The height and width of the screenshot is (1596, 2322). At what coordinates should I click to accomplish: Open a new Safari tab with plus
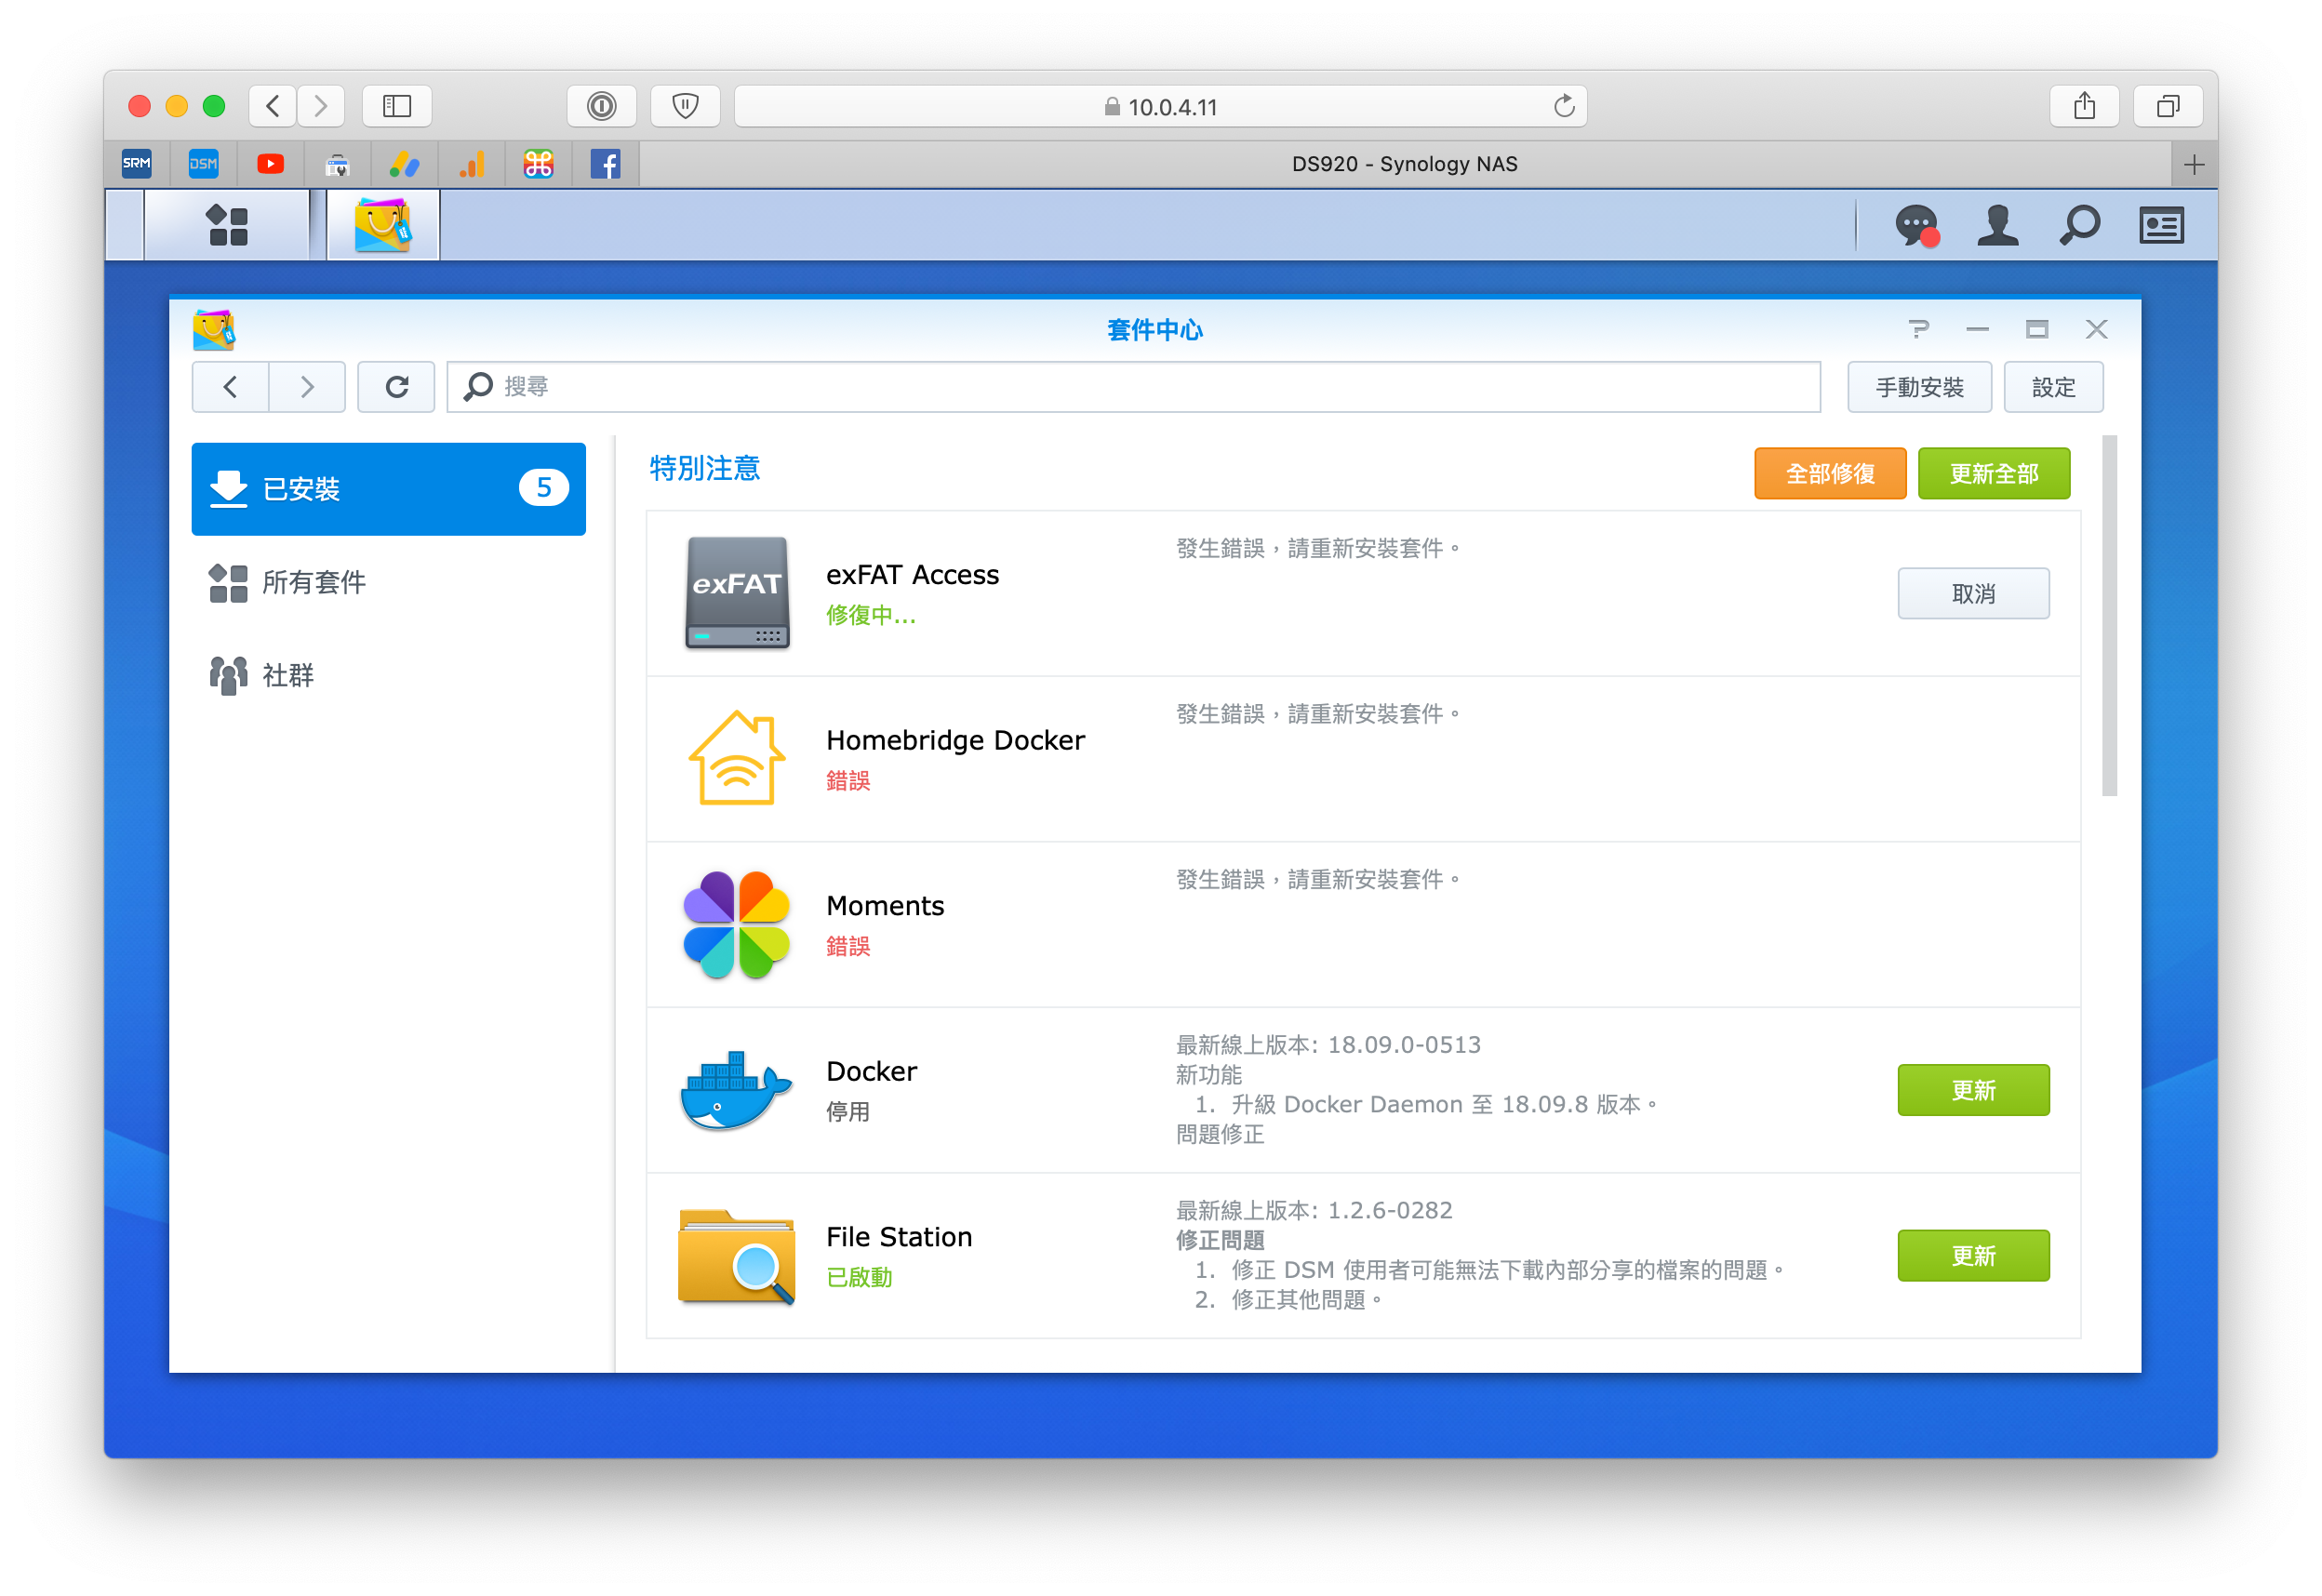tap(2194, 164)
